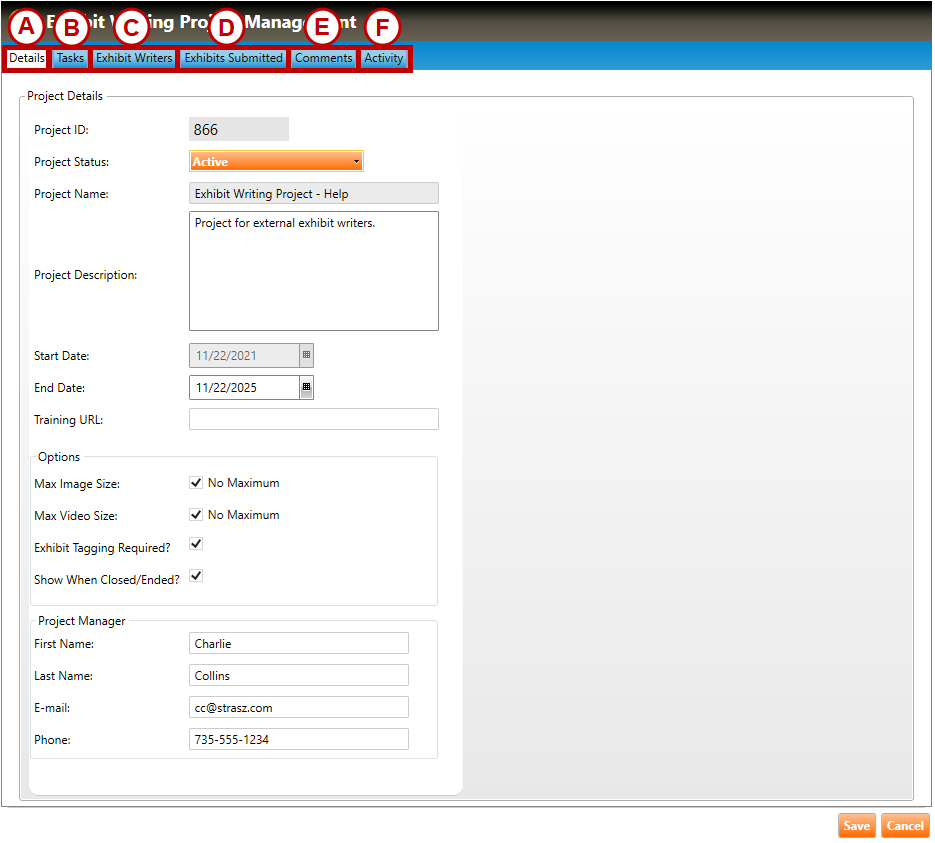Uncheck Max Image Size No Maximum checkbox

[x=196, y=483]
